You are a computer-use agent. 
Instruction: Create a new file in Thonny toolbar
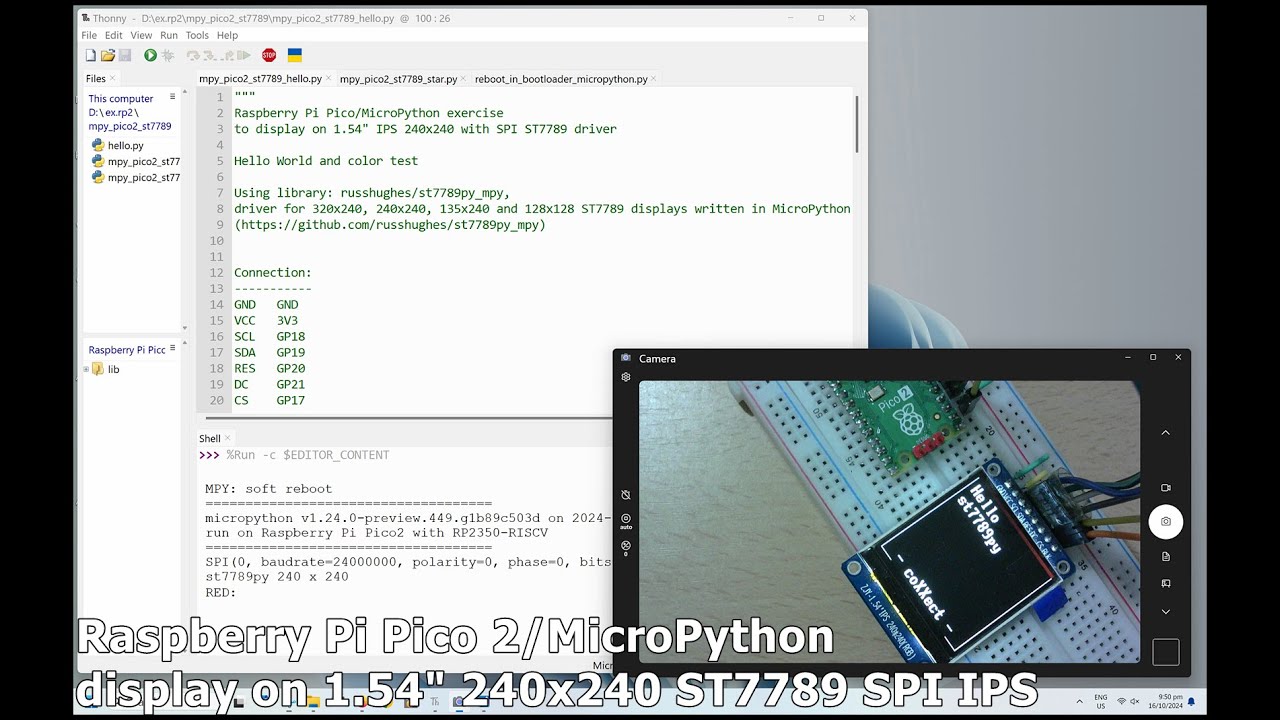(x=91, y=56)
